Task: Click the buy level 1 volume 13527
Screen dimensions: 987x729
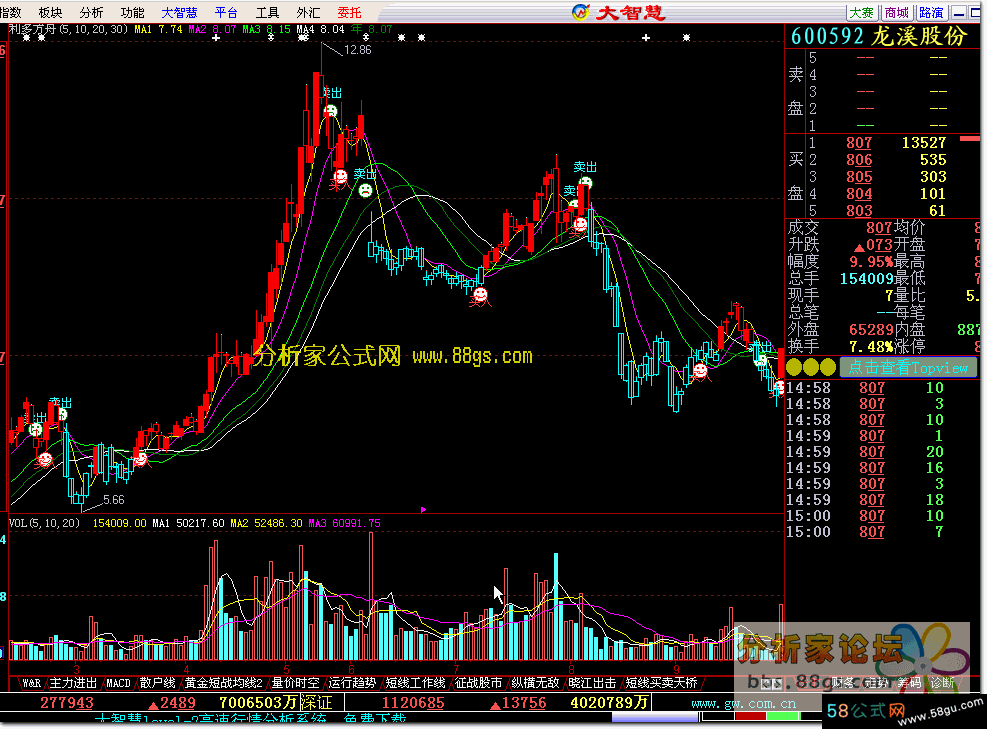Action: click(923, 143)
